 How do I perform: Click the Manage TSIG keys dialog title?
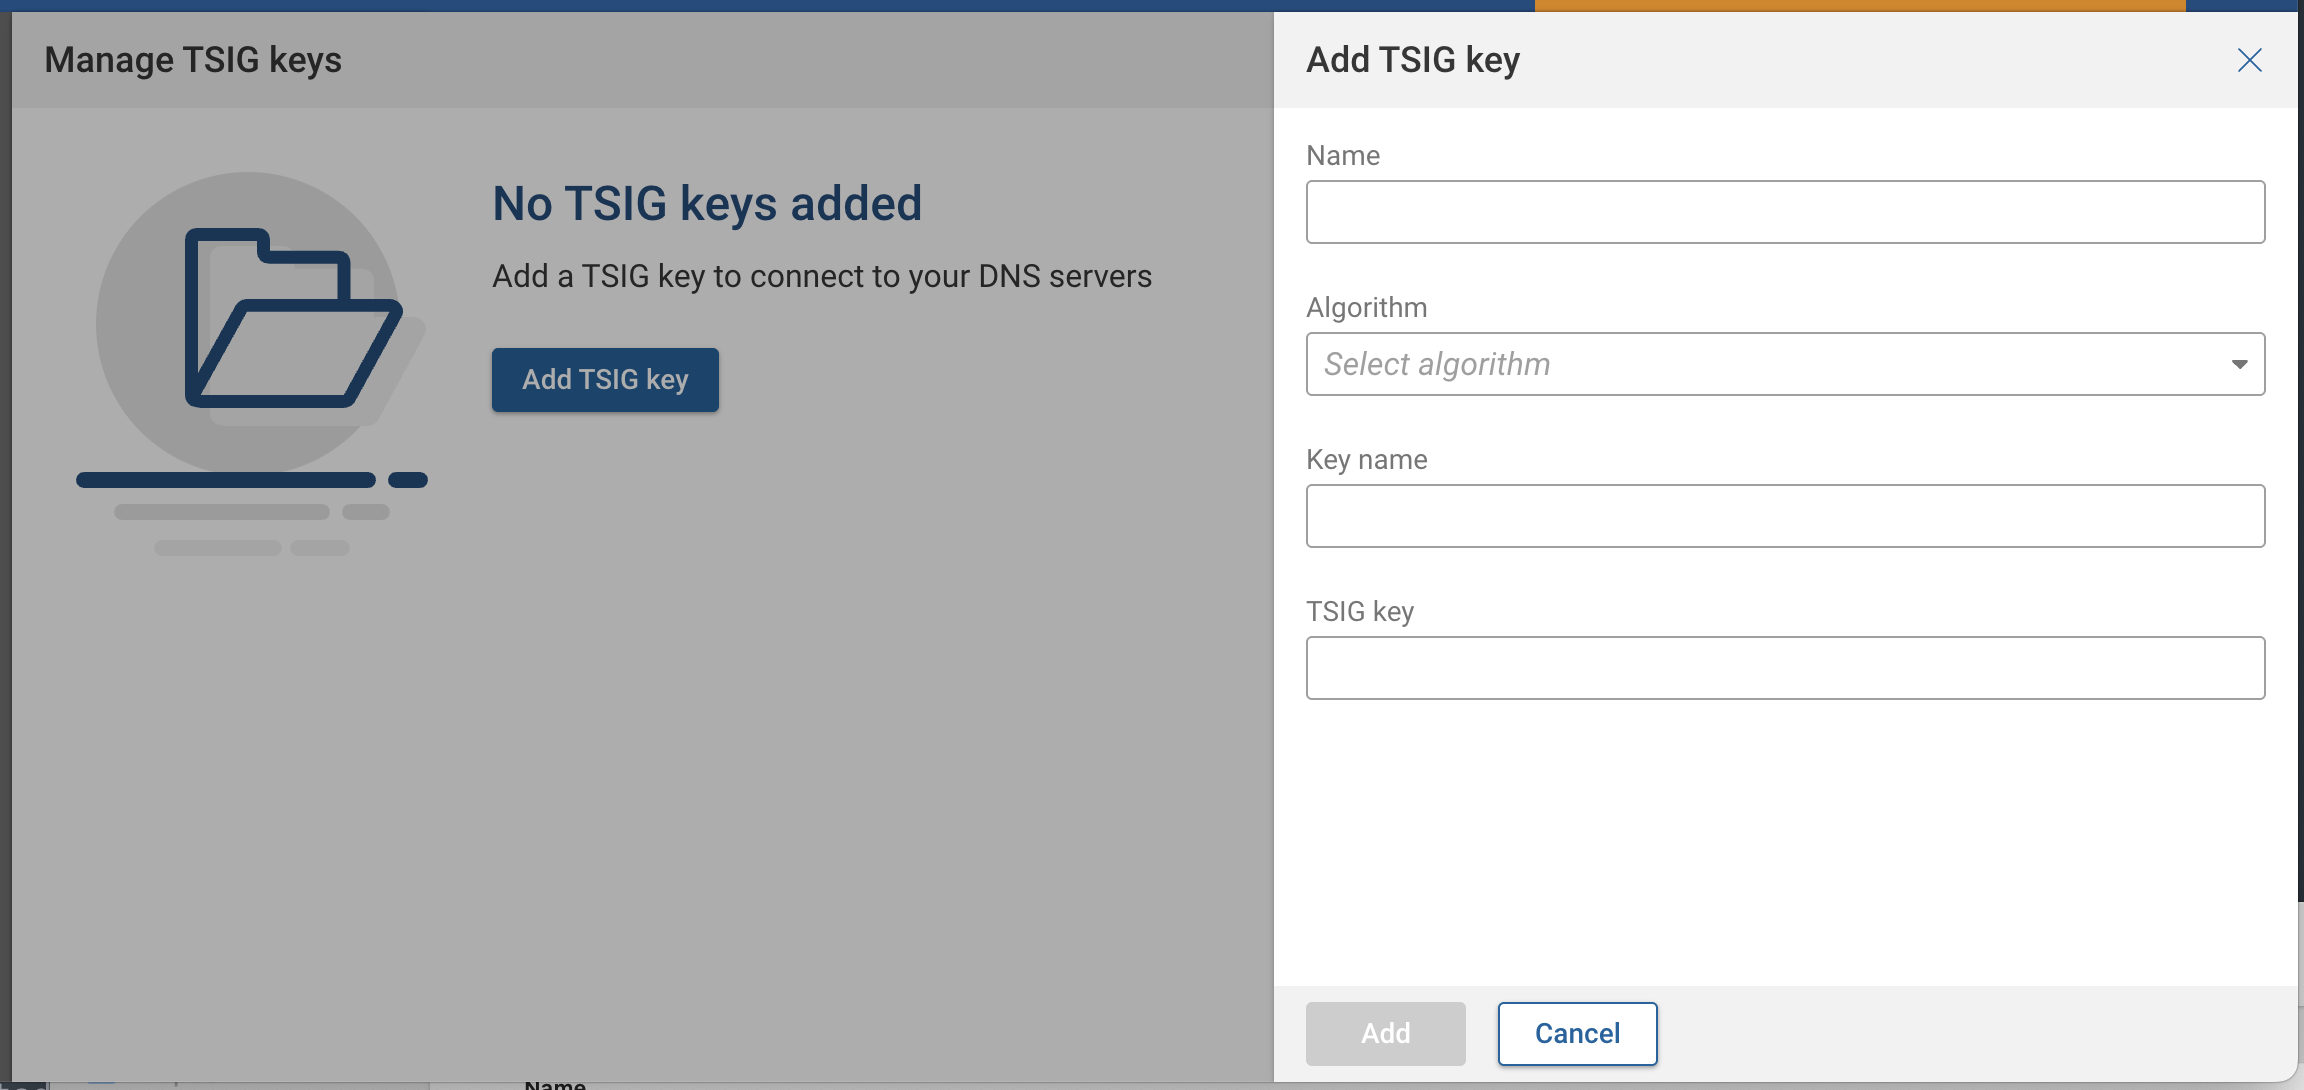[193, 60]
